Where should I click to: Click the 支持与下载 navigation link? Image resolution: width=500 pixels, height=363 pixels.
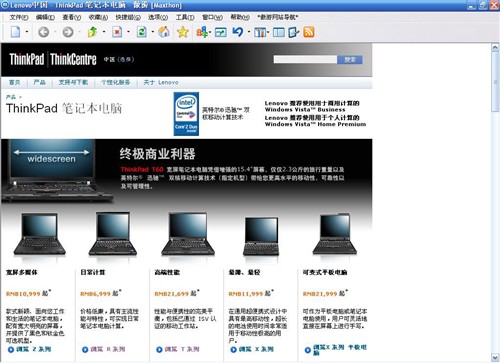coord(73,82)
